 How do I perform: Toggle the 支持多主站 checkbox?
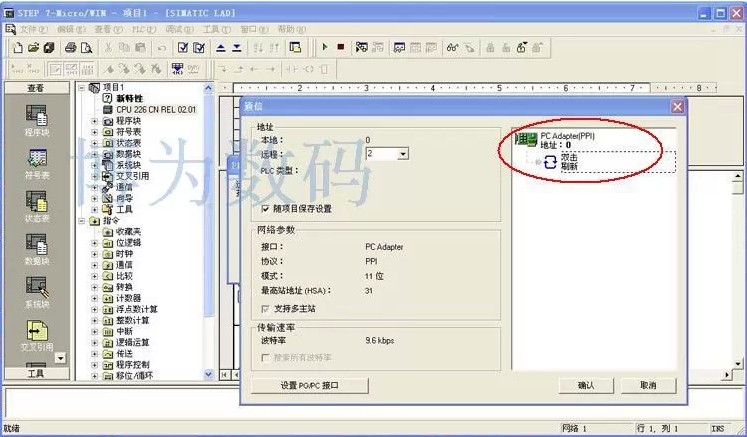[x=265, y=308]
